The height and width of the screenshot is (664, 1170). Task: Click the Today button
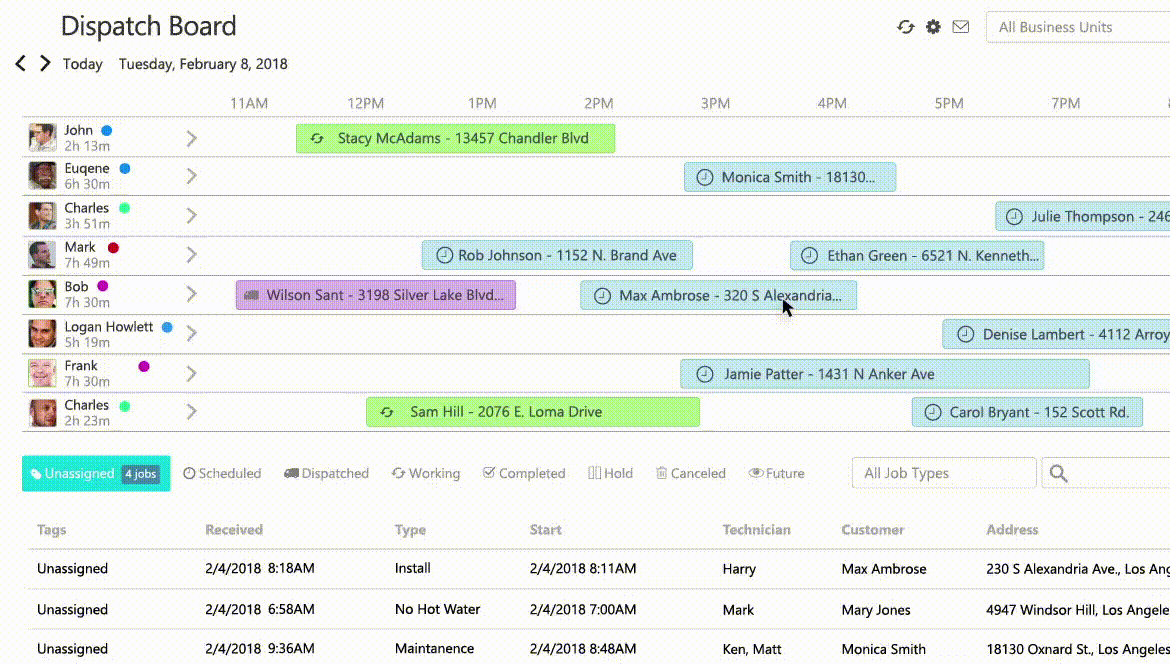coord(82,63)
